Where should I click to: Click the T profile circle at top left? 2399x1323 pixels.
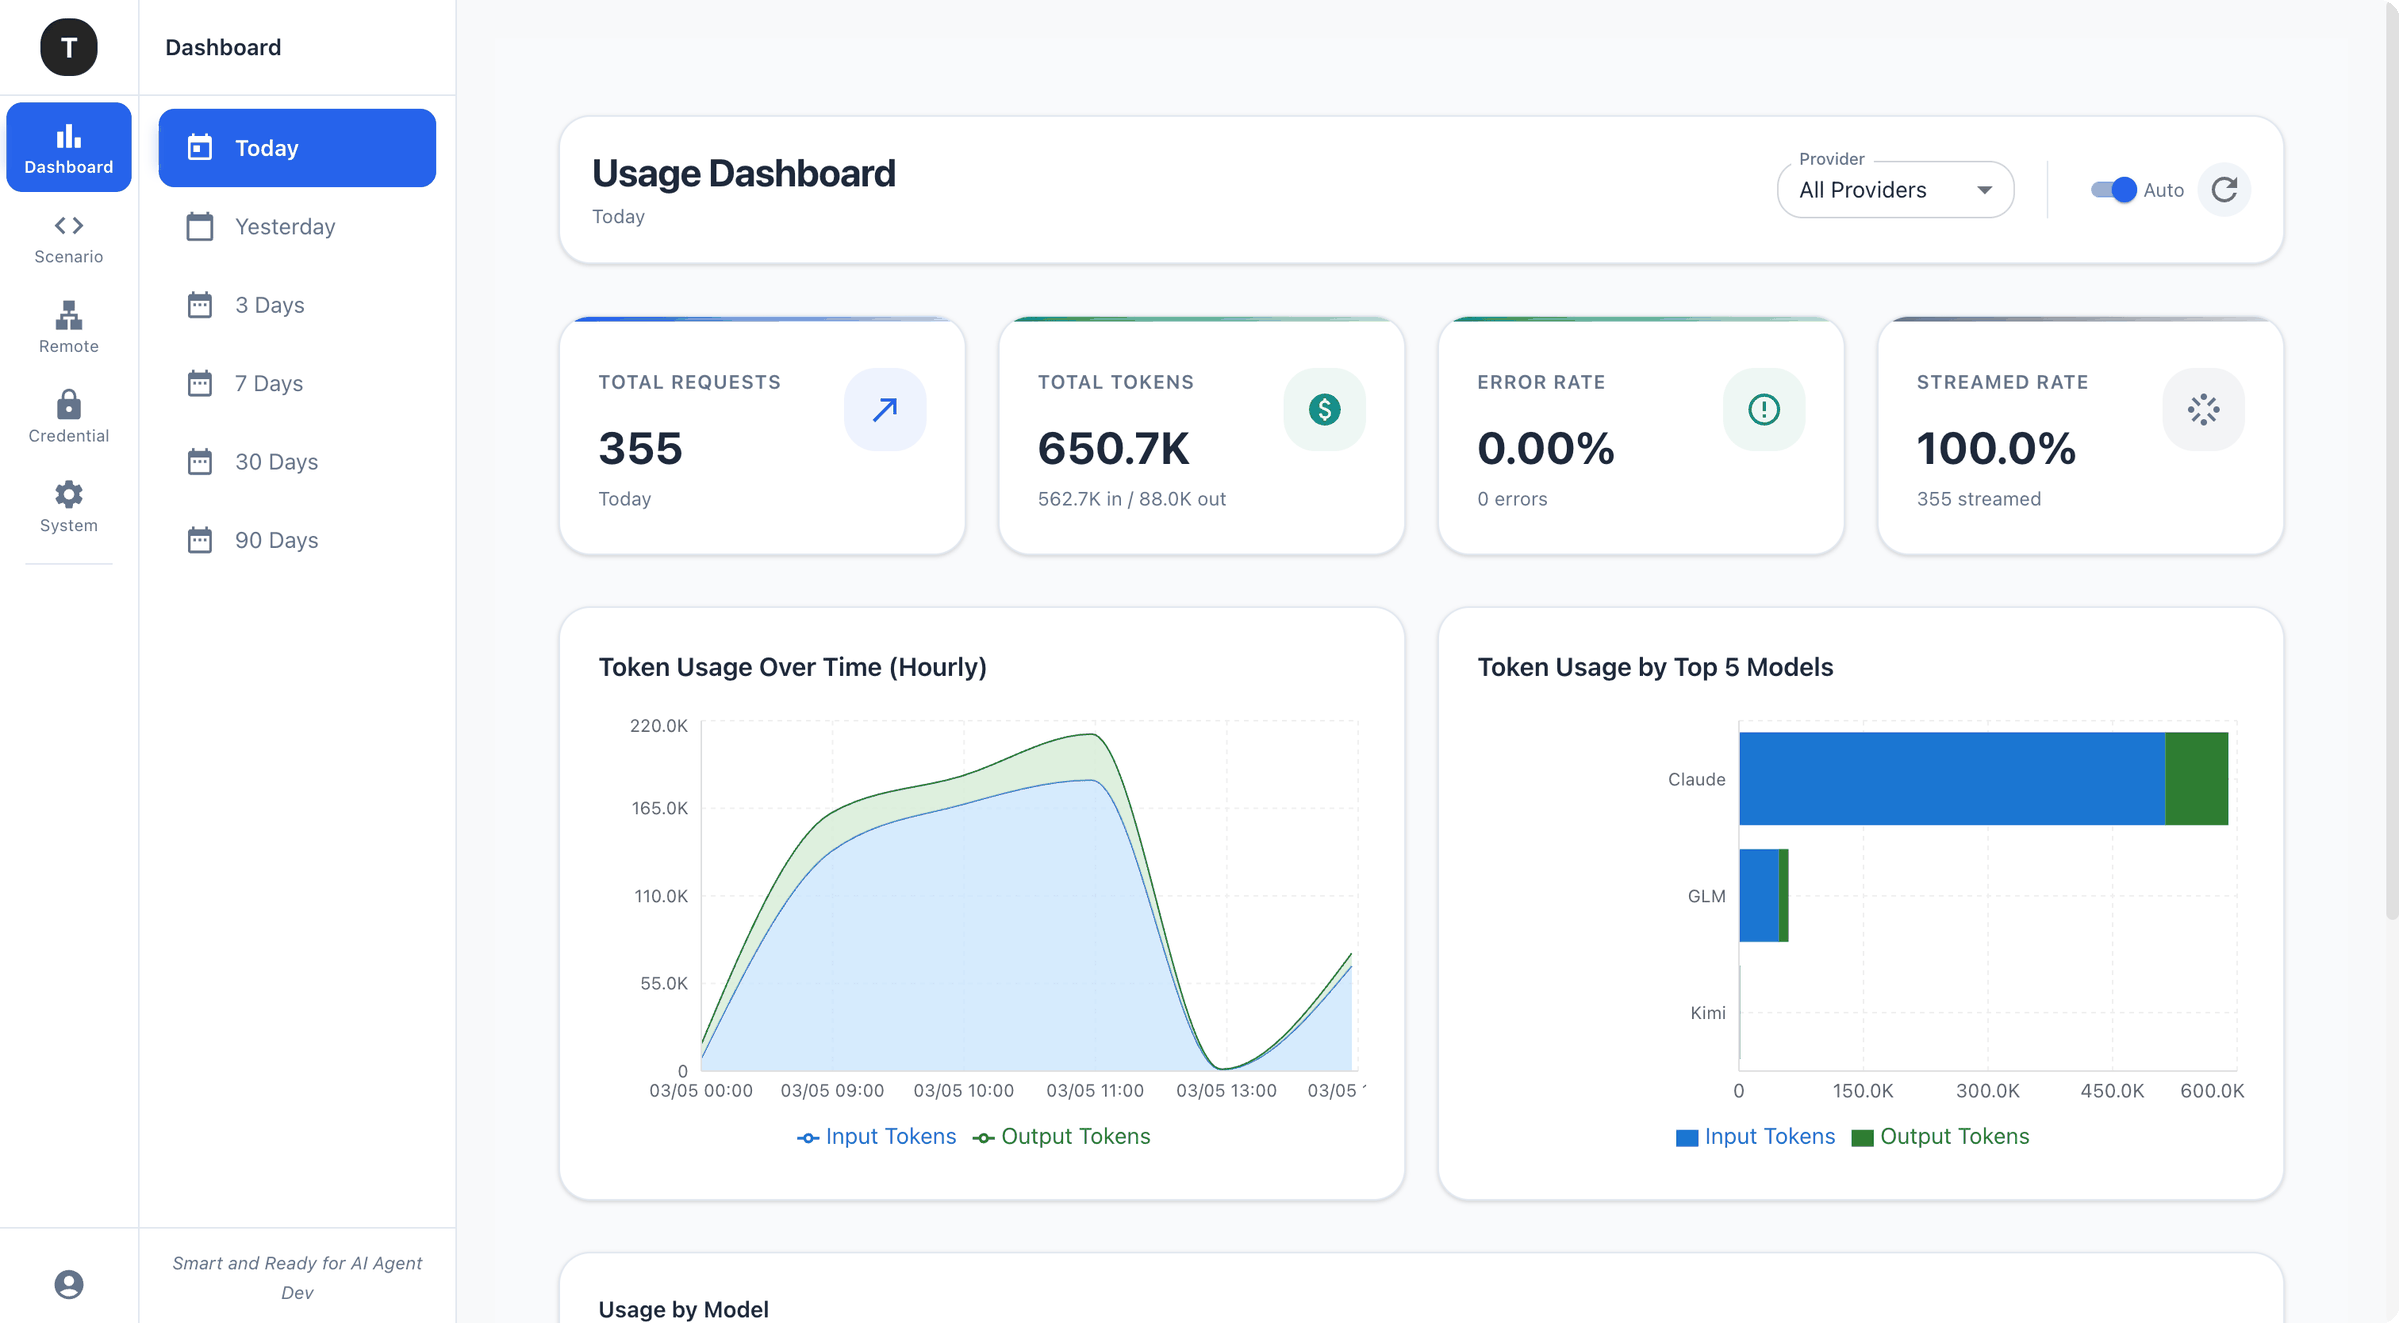click(x=68, y=47)
